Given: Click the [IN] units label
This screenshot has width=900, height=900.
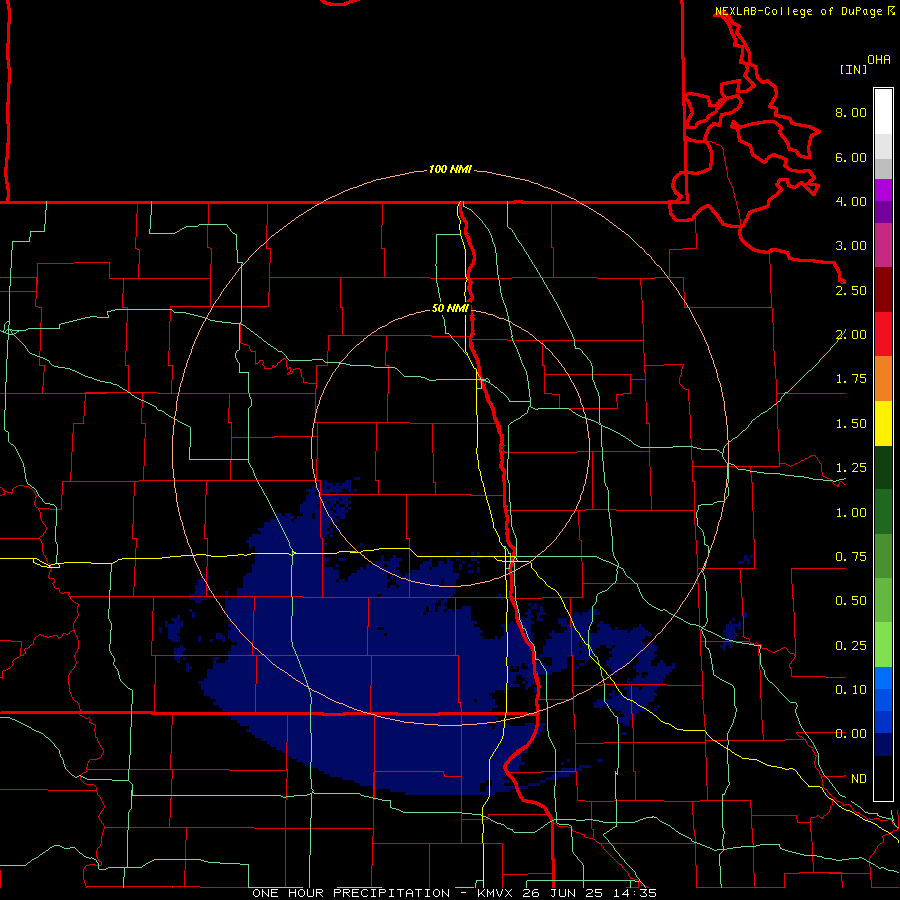Looking at the screenshot, I should [853, 69].
